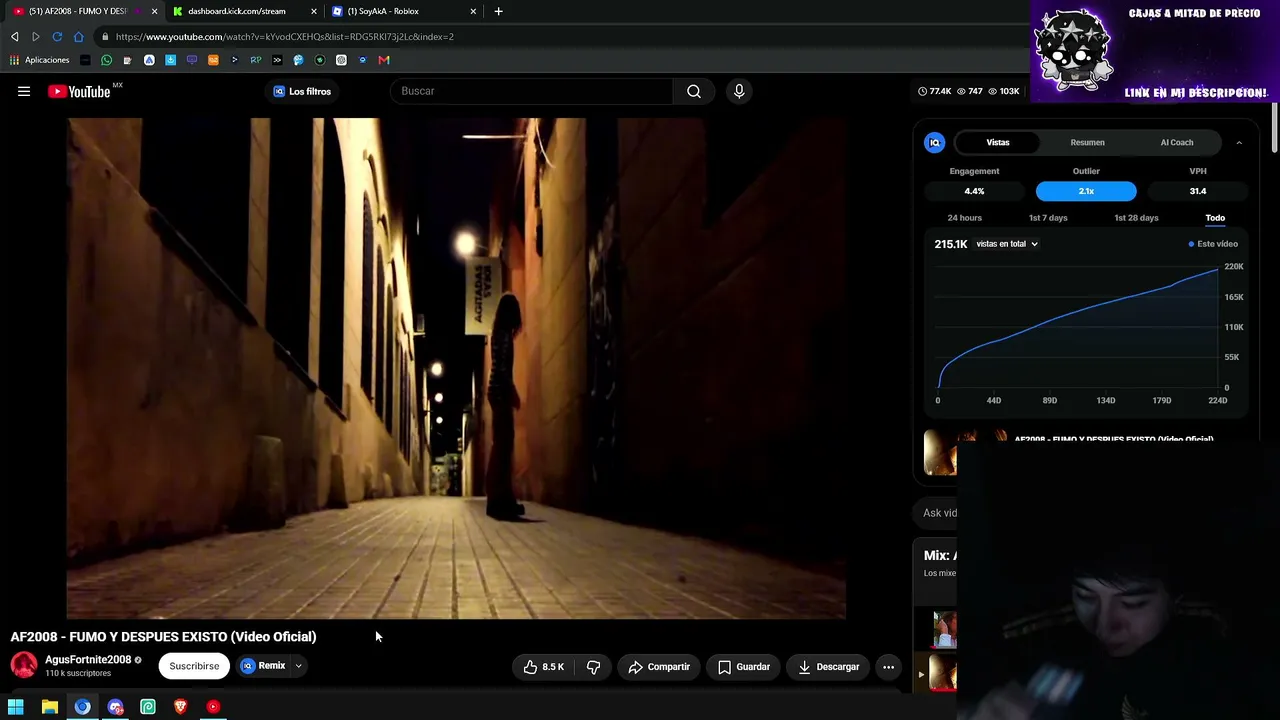Open the red YouTube taskbar app
The image size is (1280, 720).
point(213,707)
